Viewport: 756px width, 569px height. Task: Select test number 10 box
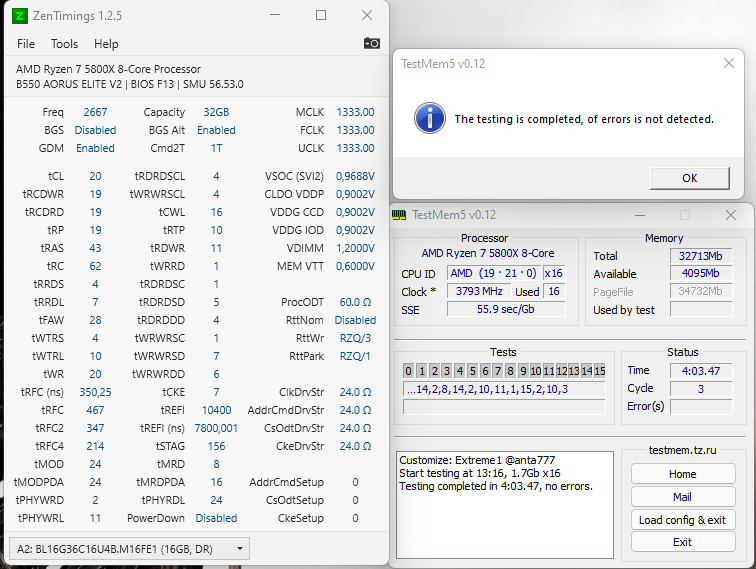click(536, 371)
